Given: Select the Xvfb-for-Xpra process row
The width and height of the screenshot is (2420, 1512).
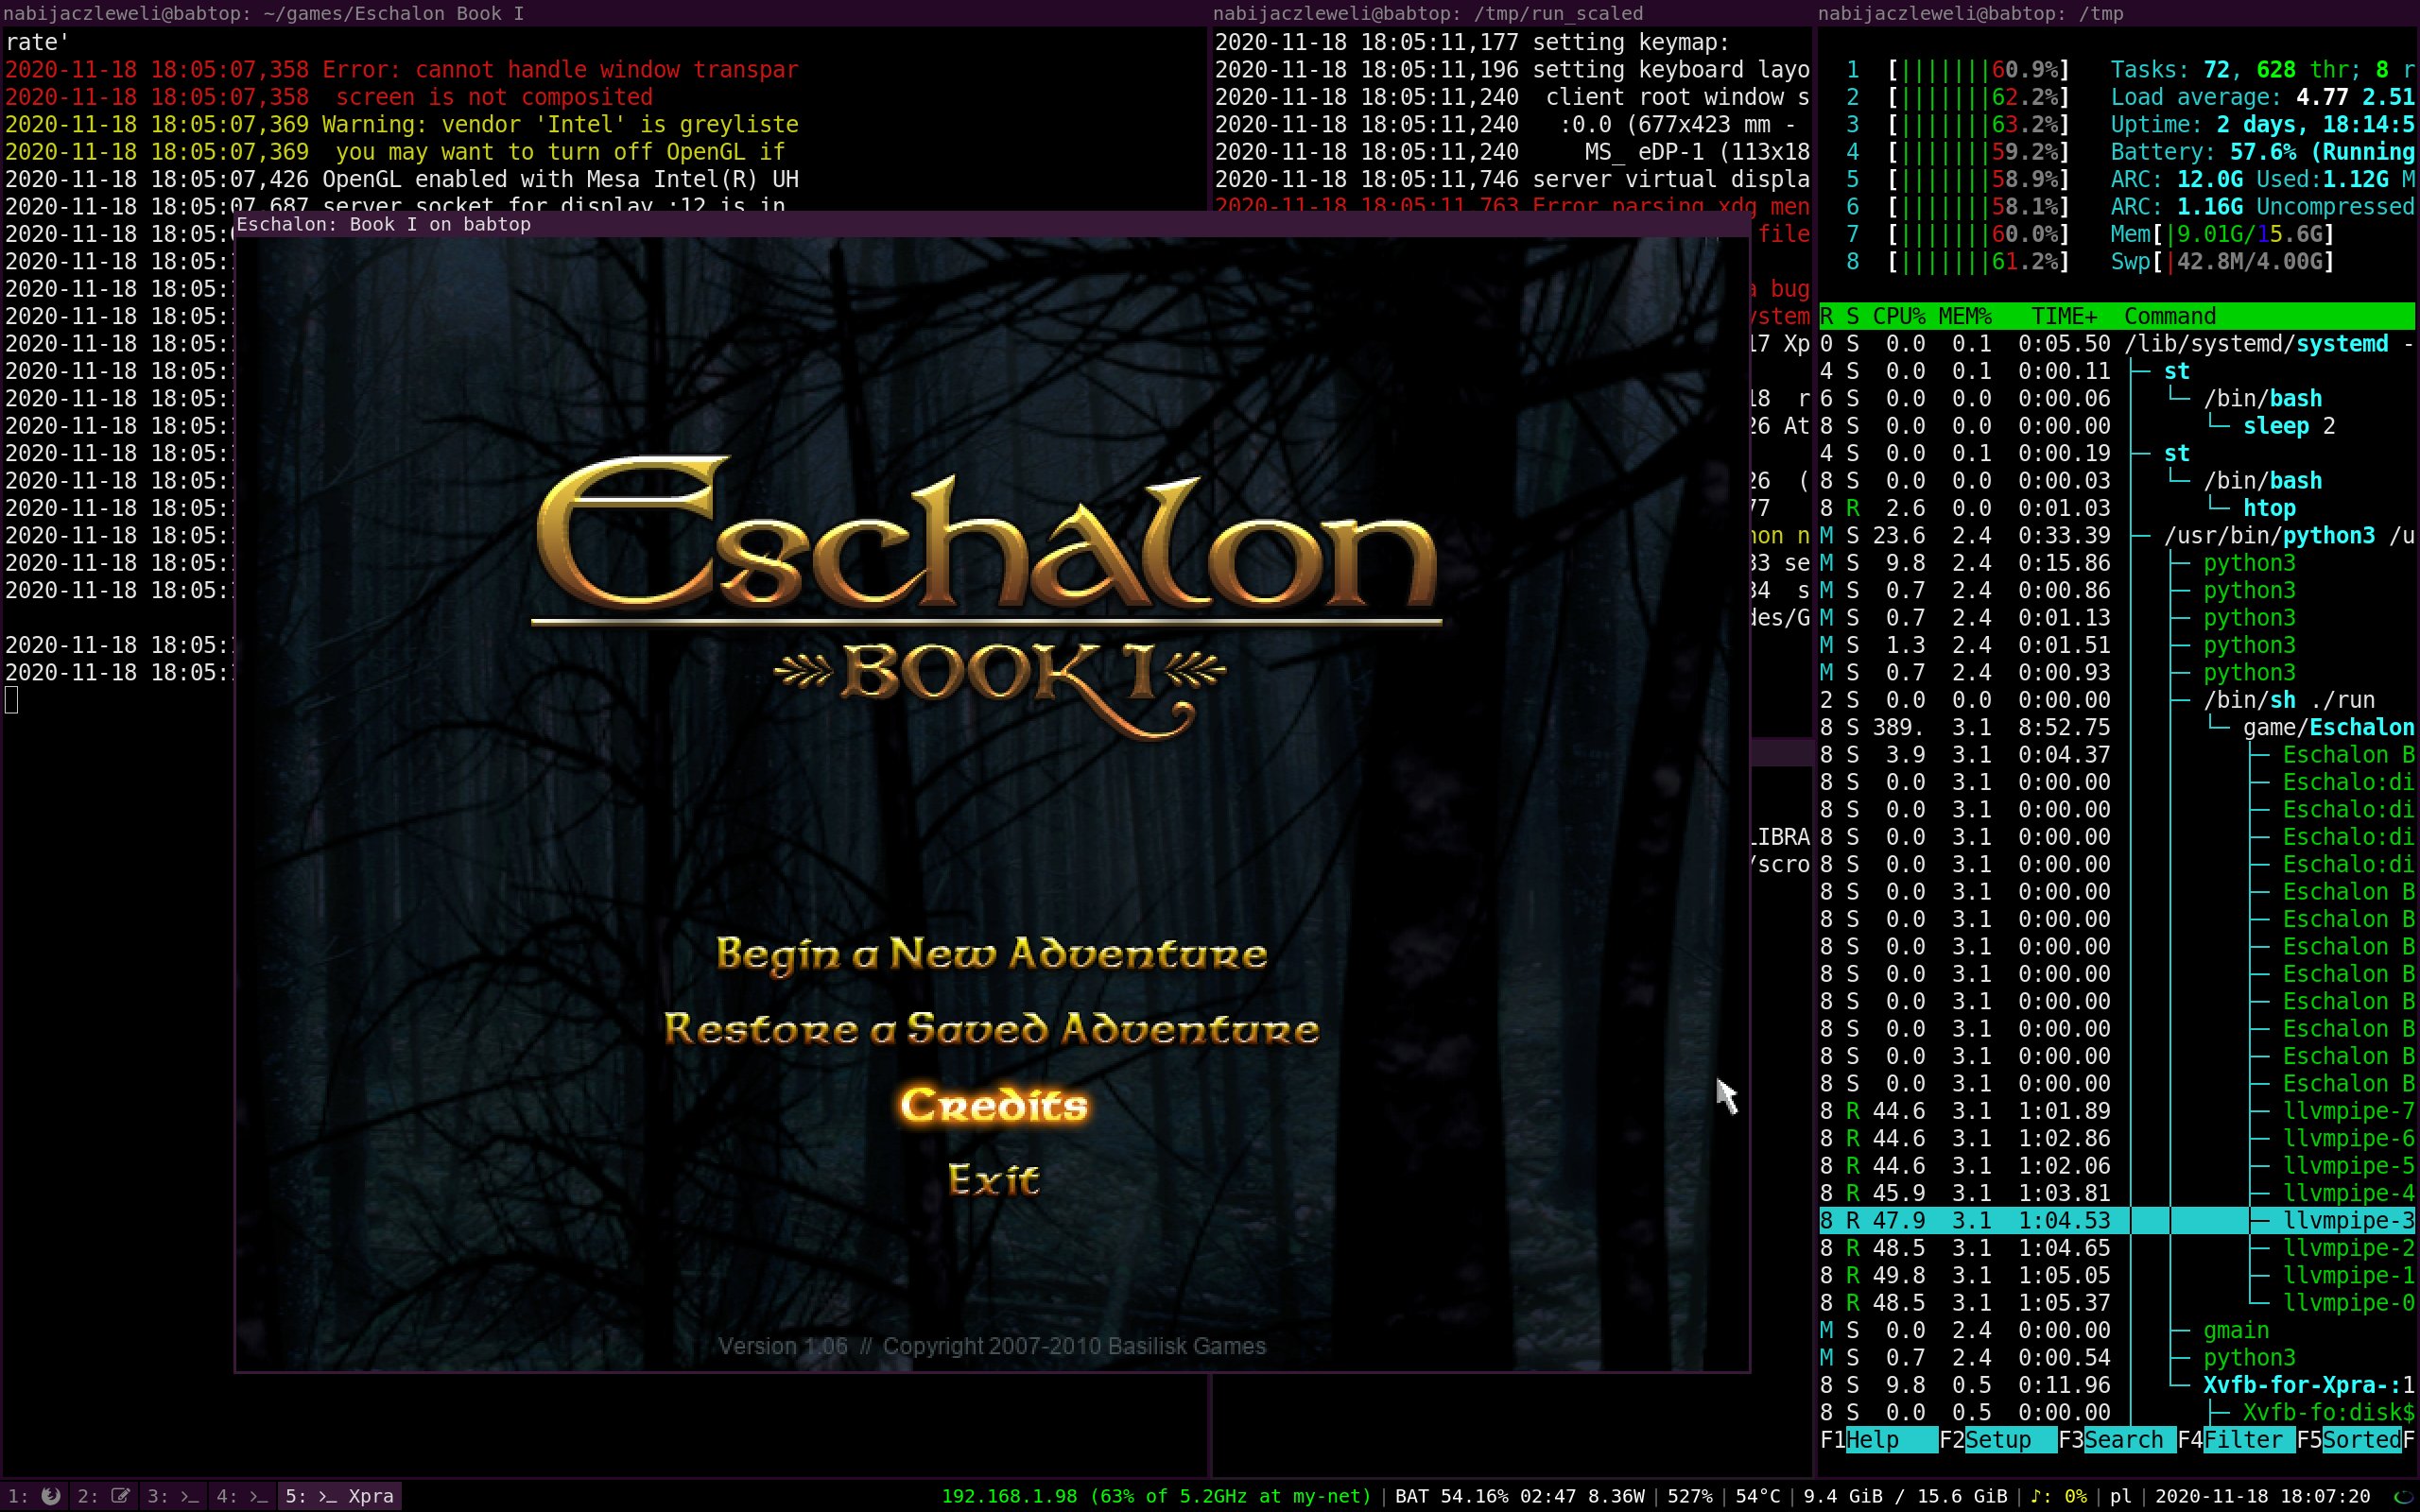Looking at the screenshot, I should point(2300,1385).
